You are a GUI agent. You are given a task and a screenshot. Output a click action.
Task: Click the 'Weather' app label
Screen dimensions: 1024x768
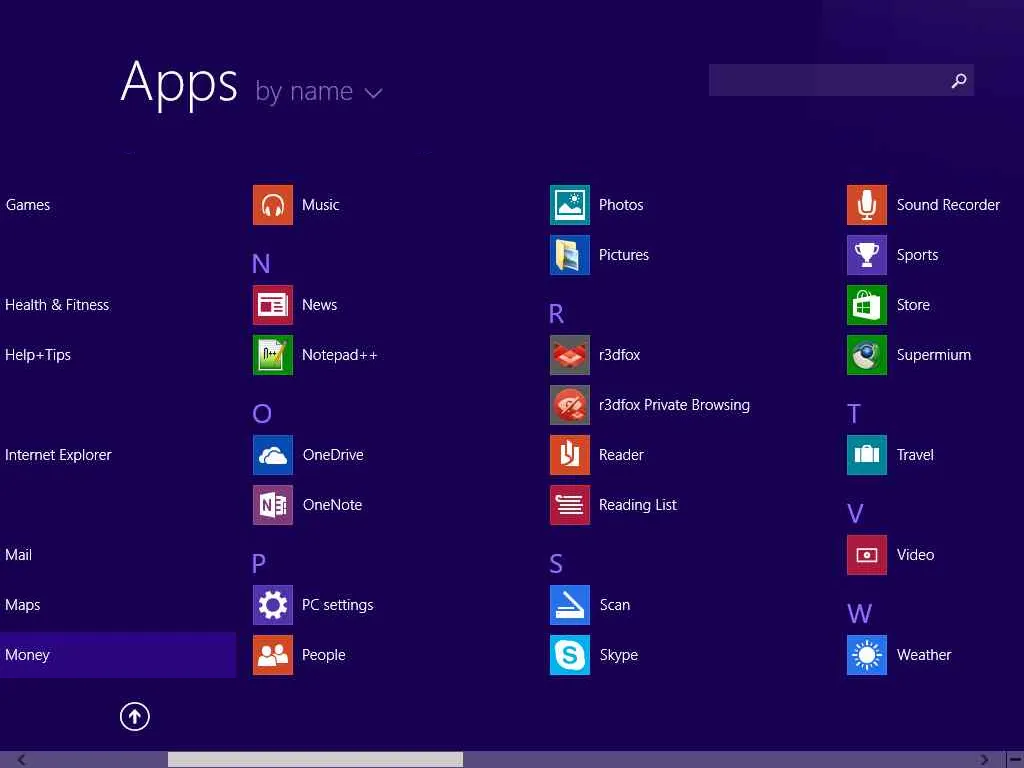923,655
